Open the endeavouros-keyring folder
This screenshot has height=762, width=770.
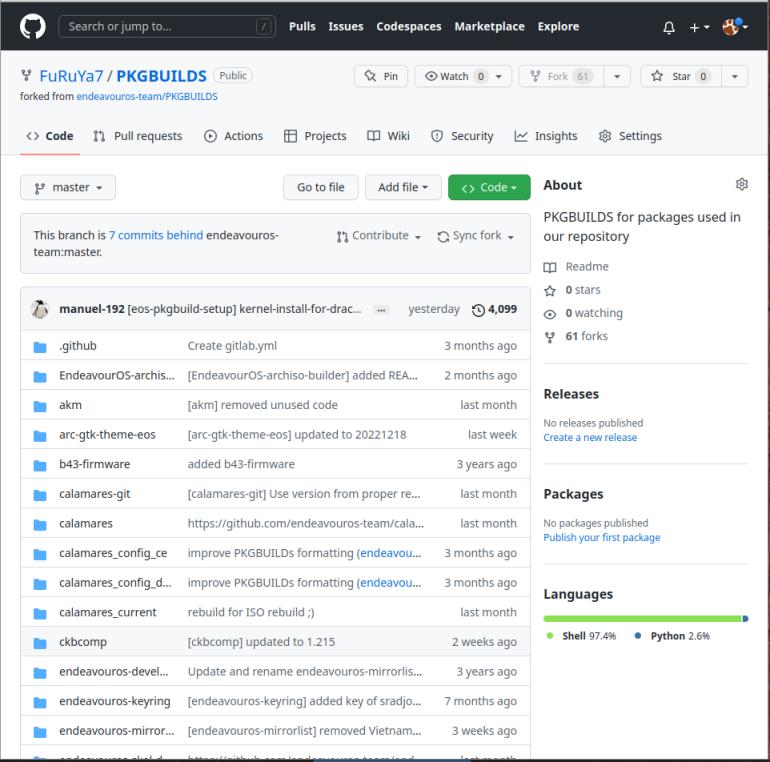114,701
